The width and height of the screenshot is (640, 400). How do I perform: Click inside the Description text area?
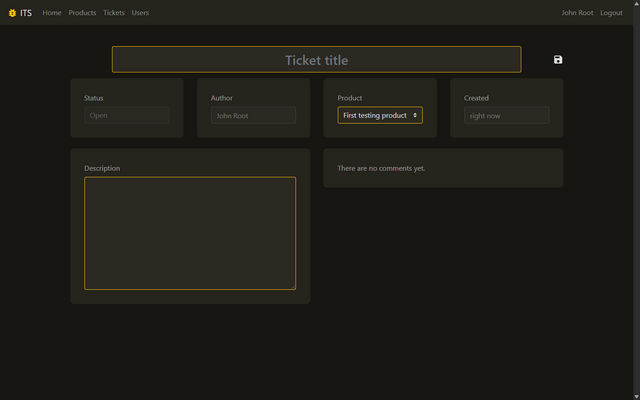[x=190, y=233]
